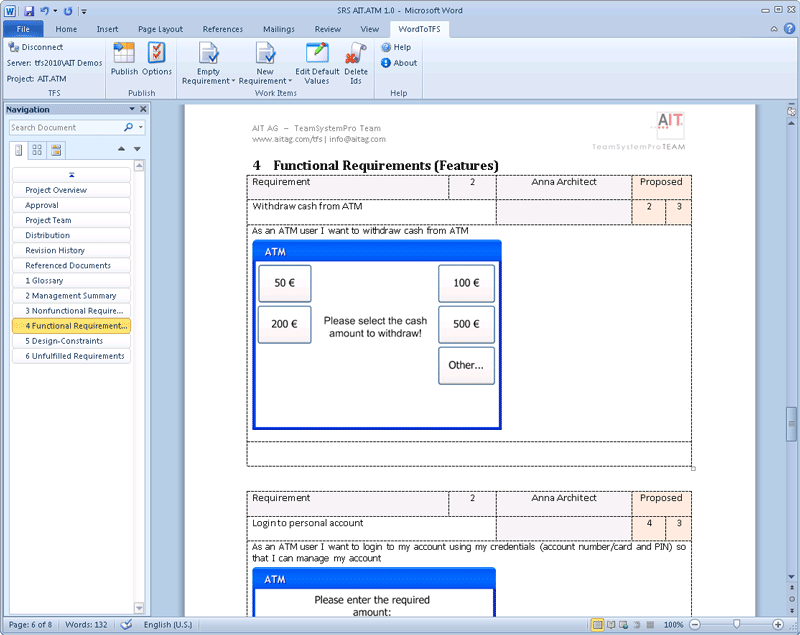800x635 pixels.
Task: Switch to the Review tab
Action: coord(327,29)
